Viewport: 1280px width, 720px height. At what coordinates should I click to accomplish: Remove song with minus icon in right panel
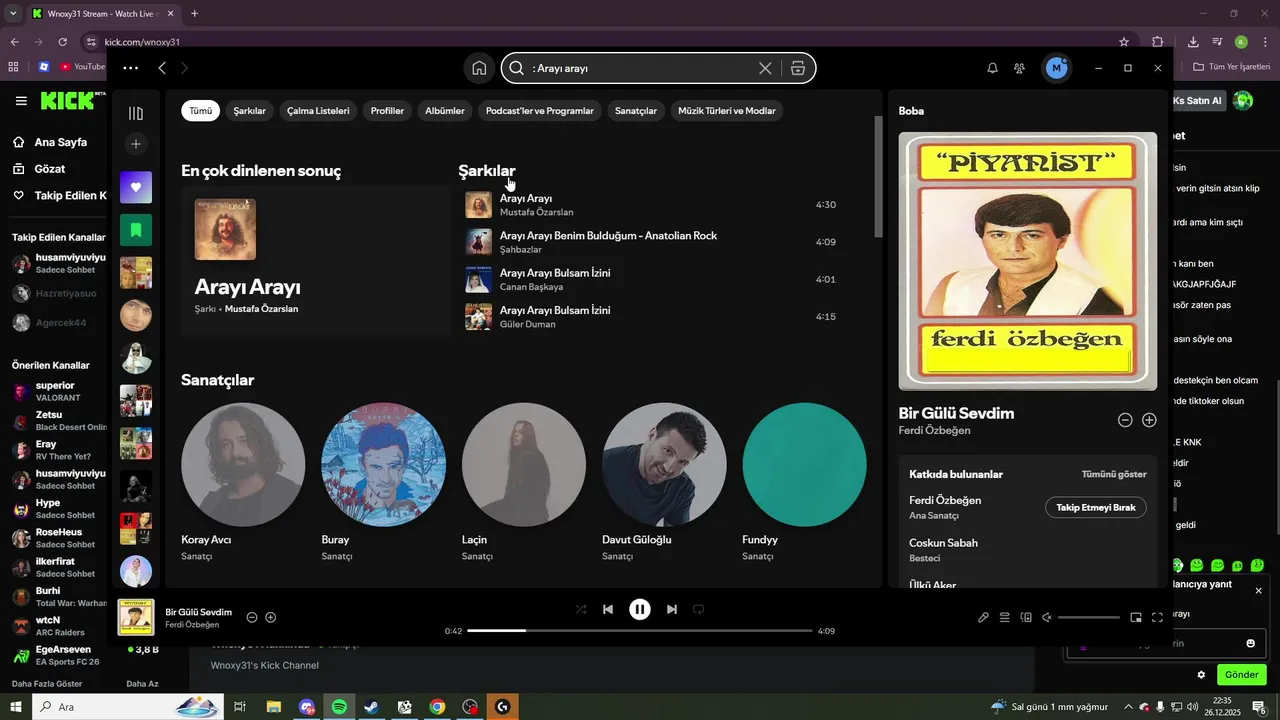[x=1125, y=420]
